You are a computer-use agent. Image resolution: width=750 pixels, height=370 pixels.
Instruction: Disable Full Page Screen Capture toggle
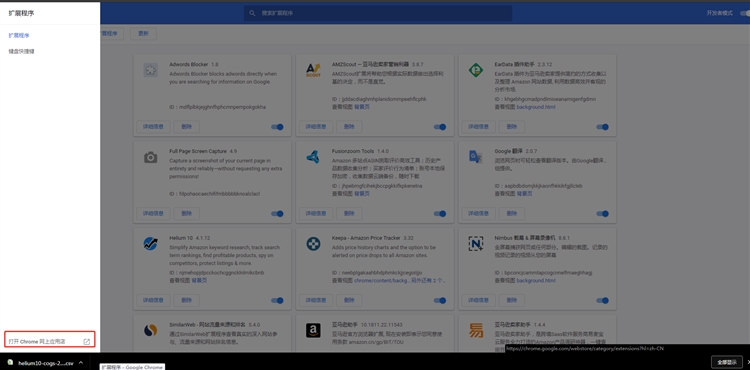tap(277, 214)
